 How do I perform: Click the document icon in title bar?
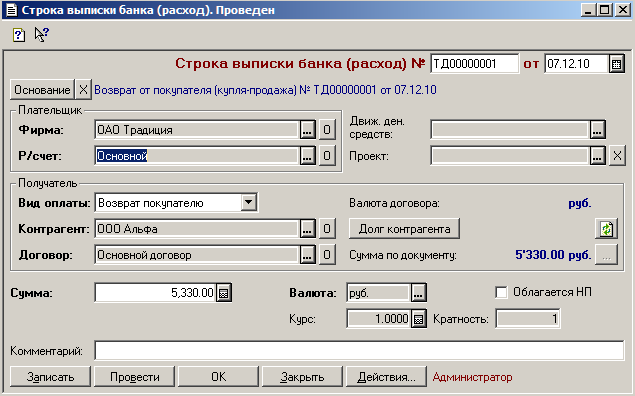click(x=11, y=10)
